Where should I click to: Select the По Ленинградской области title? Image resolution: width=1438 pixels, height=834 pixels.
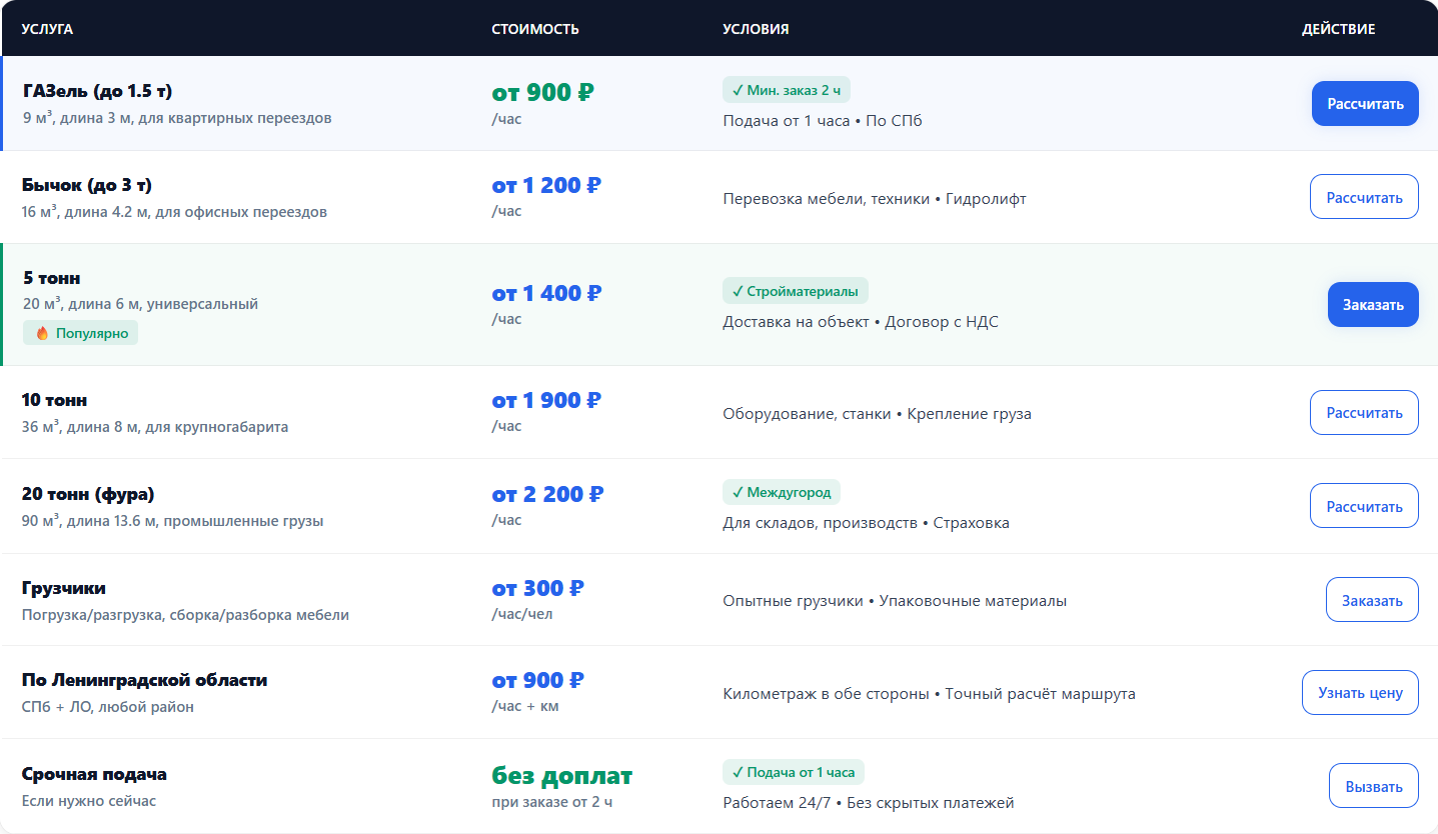point(145,680)
